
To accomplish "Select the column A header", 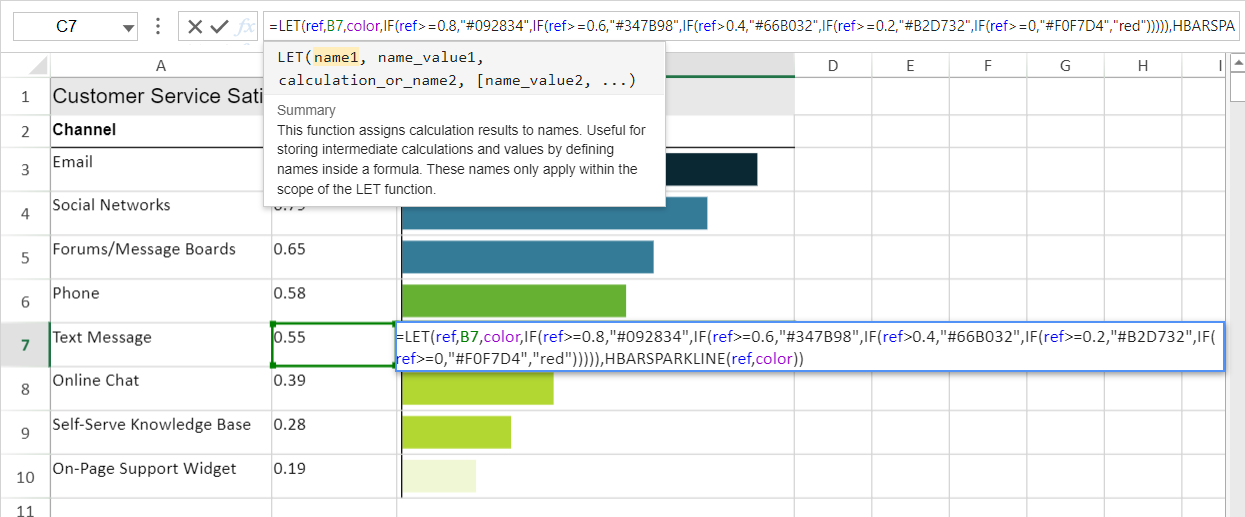I will tap(160, 66).
